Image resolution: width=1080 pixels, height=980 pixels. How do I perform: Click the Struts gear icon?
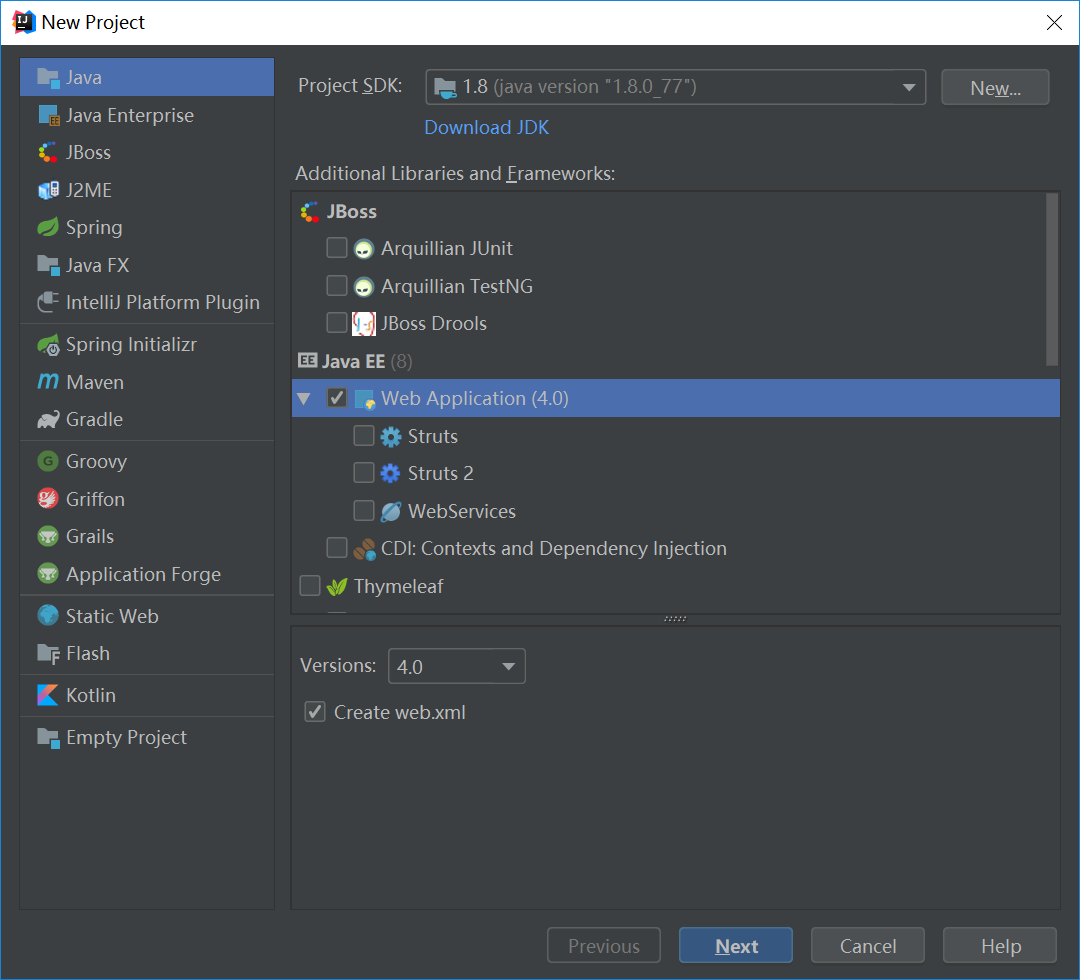391,437
